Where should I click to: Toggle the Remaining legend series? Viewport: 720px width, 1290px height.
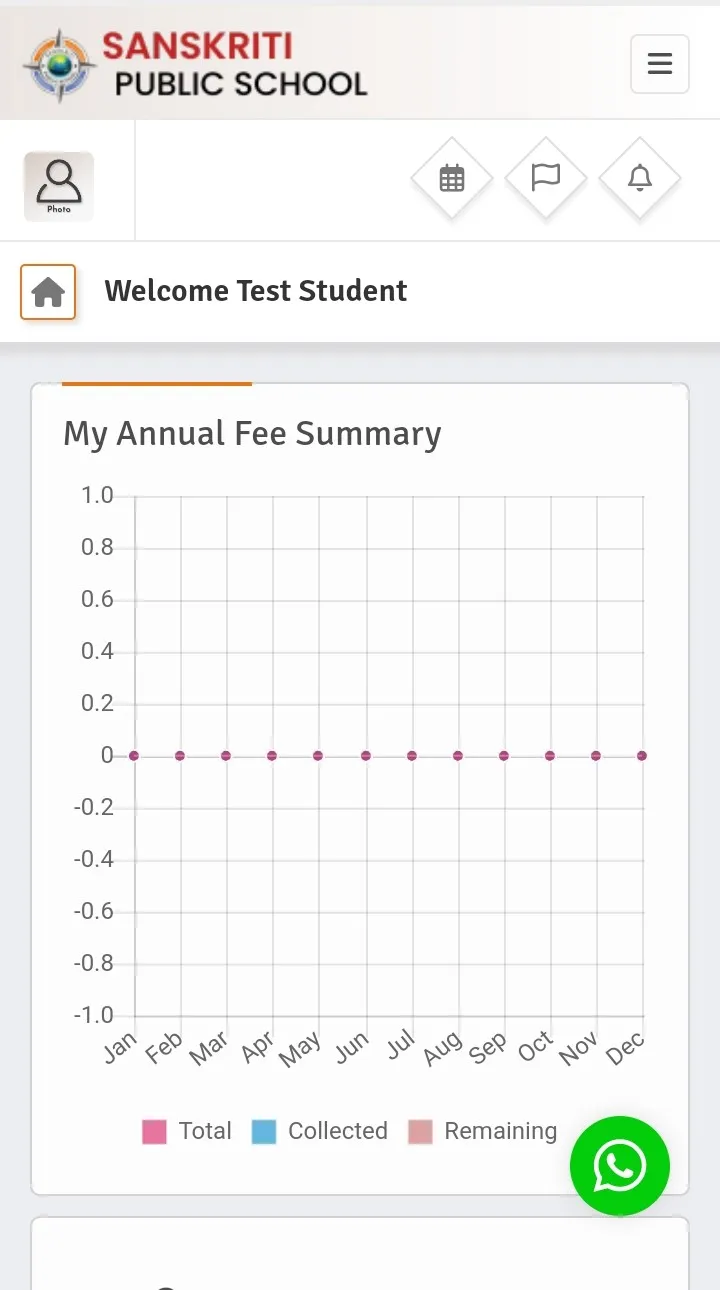click(483, 1131)
